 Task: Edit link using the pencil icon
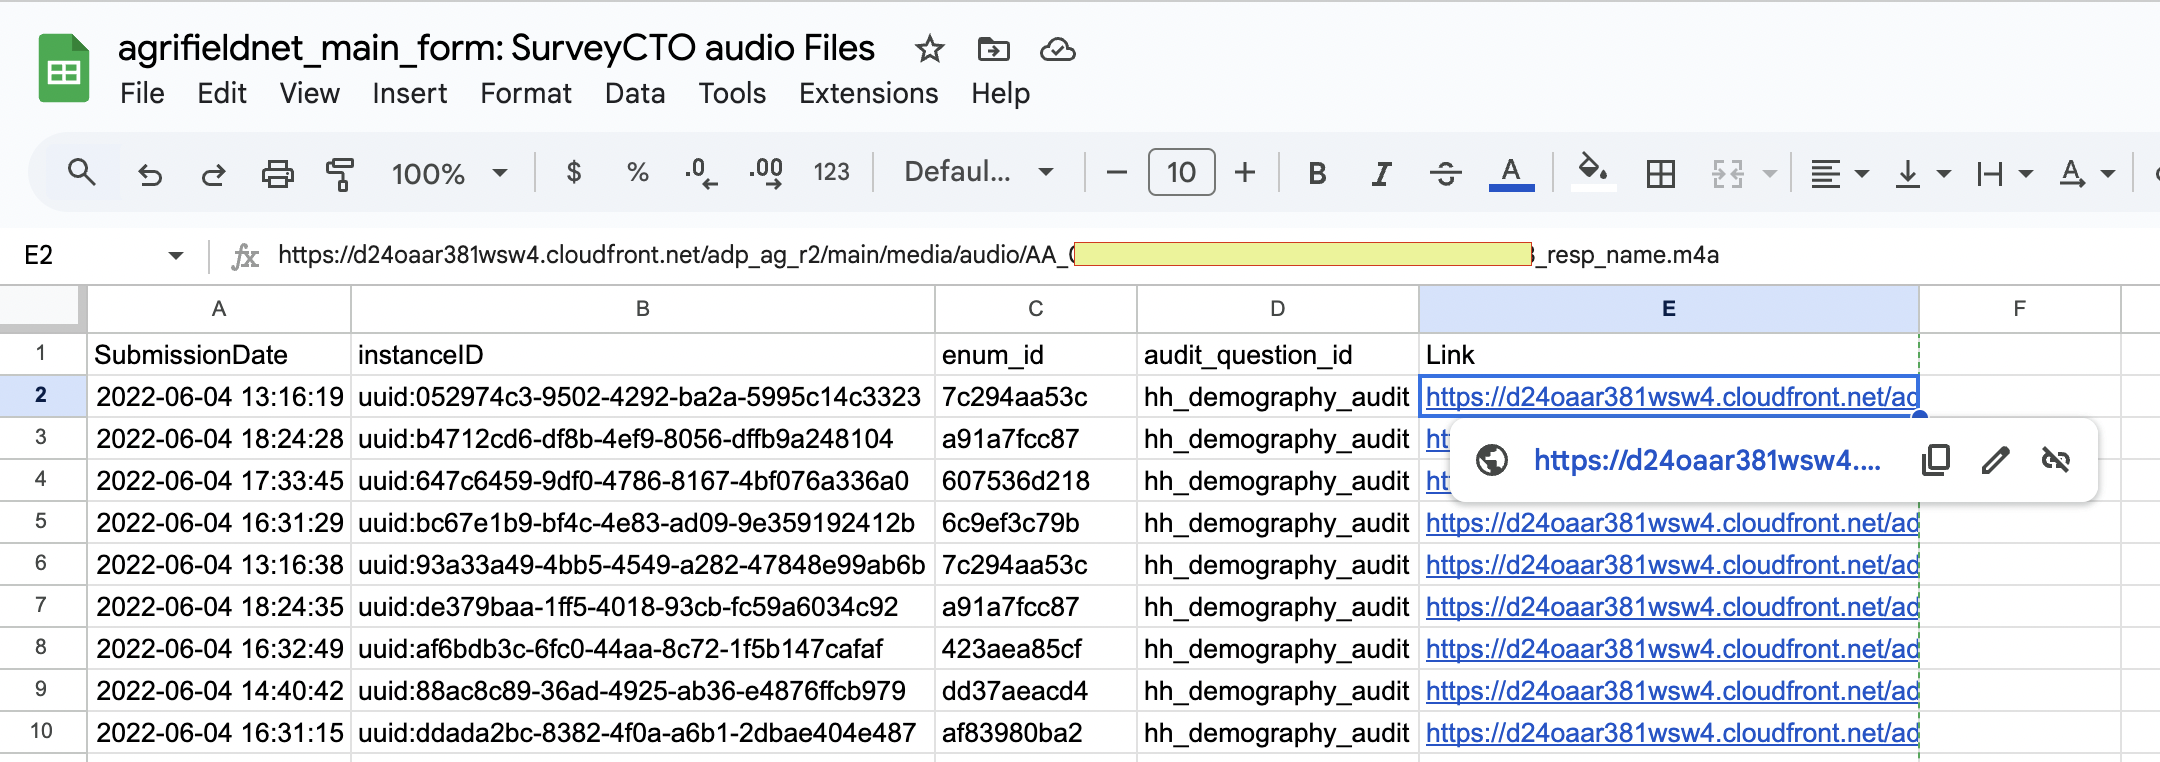1995,460
